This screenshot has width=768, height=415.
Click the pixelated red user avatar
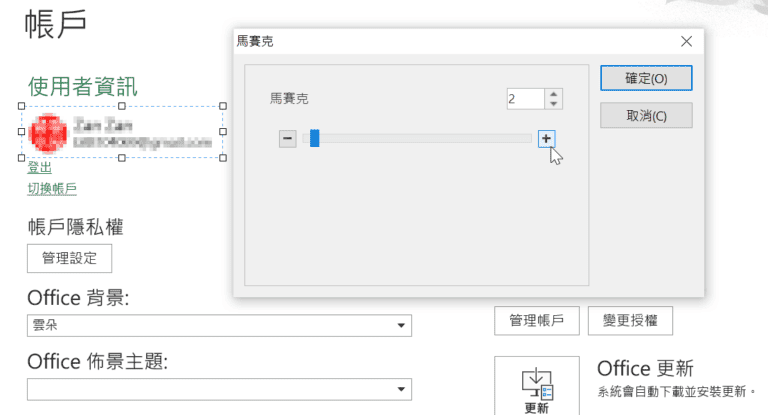48,132
